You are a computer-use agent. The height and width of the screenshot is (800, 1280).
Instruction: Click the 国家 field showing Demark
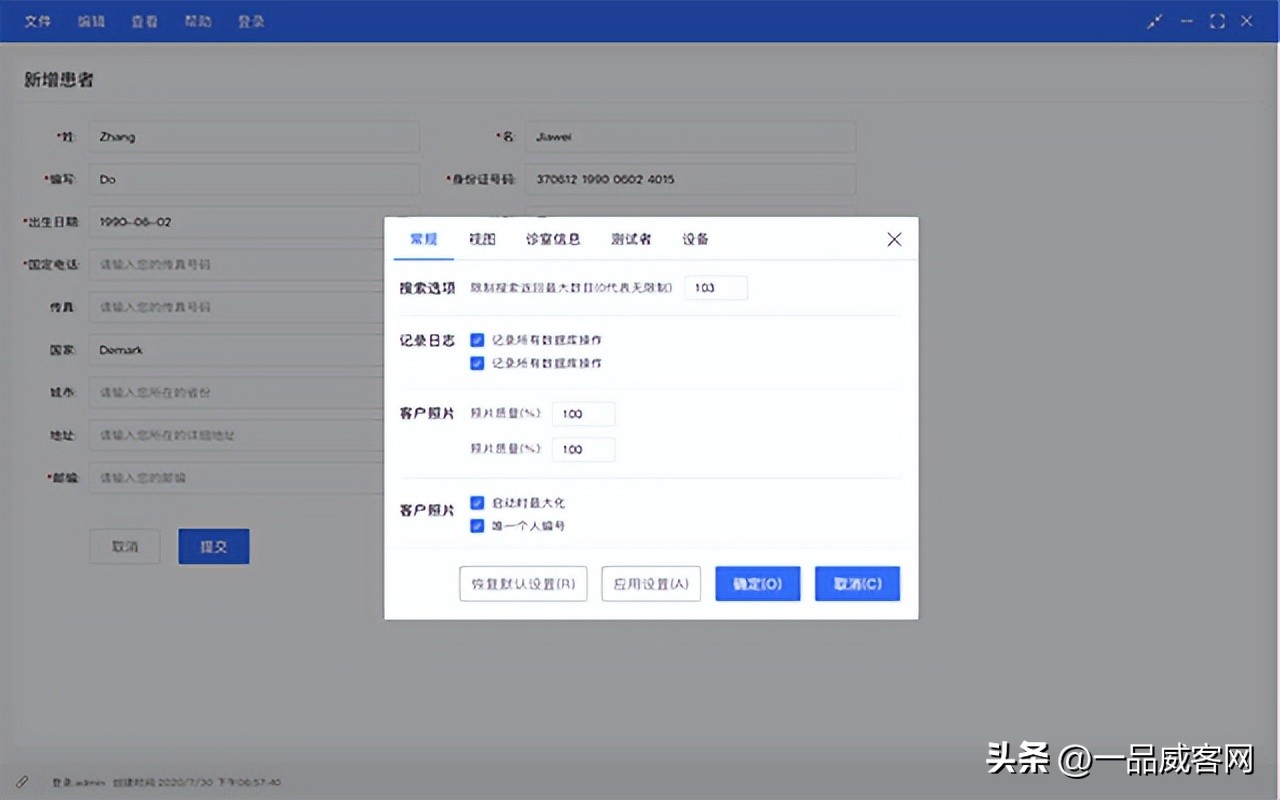[237, 350]
